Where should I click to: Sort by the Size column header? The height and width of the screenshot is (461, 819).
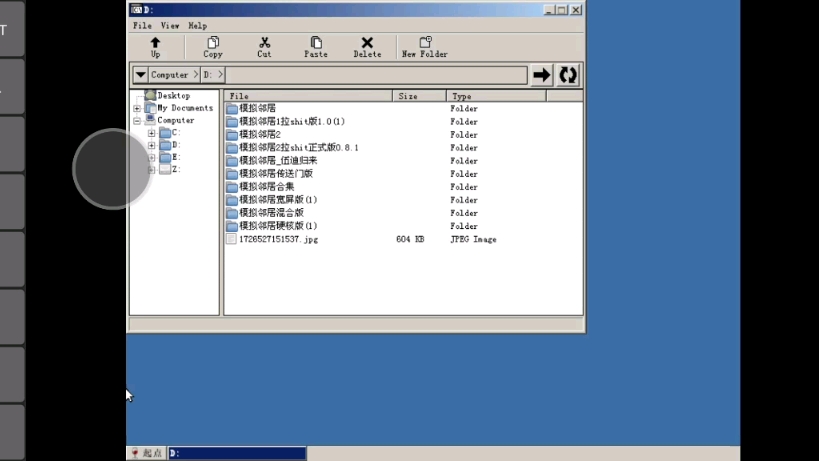(419, 96)
